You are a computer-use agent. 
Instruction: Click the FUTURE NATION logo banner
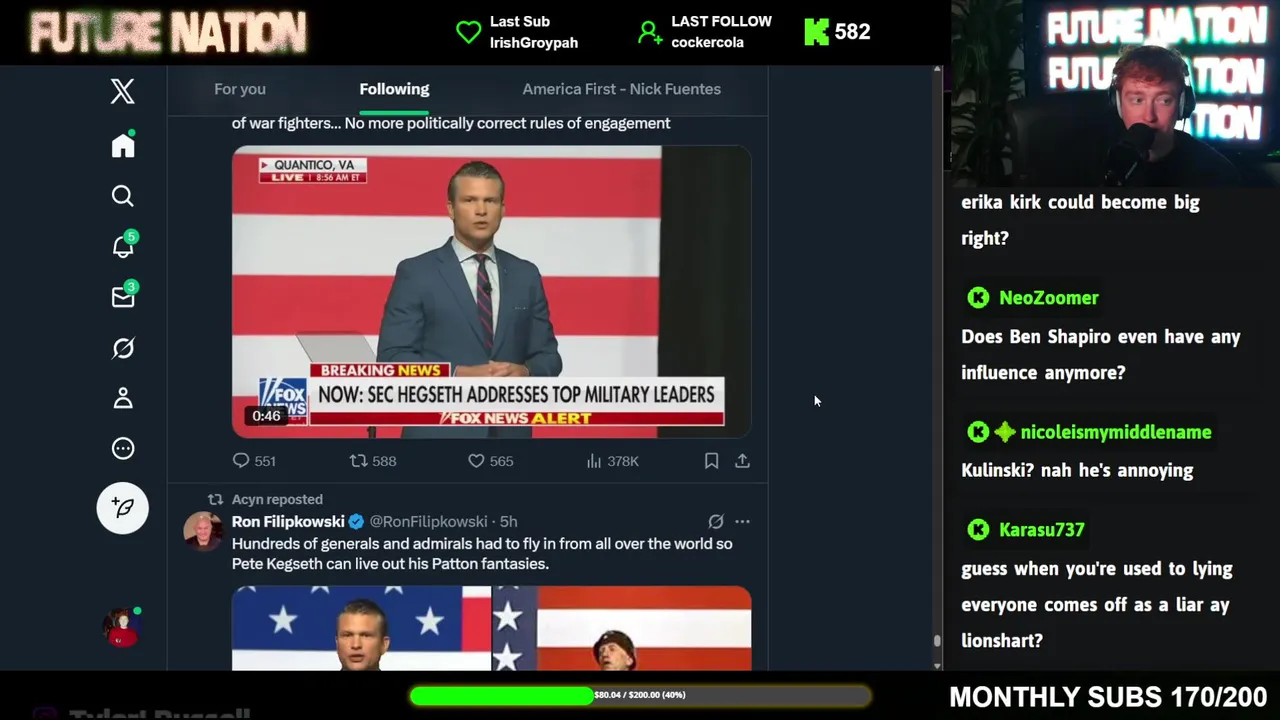tap(168, 32)
